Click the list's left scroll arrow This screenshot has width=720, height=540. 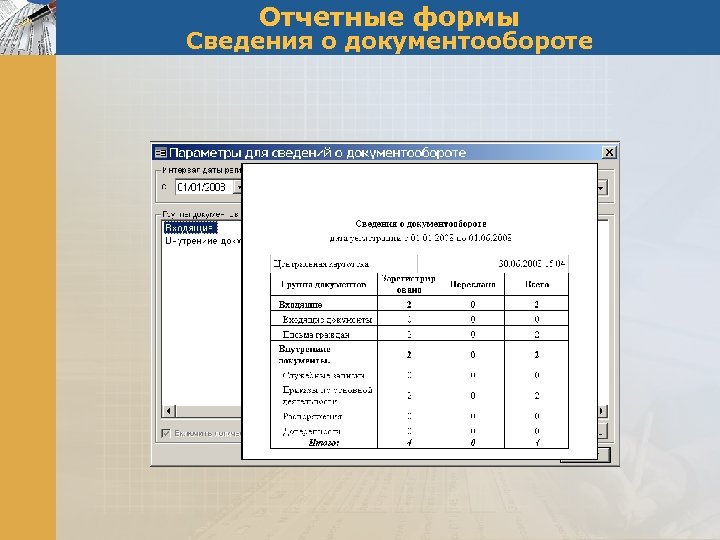(x=169, y=411)
